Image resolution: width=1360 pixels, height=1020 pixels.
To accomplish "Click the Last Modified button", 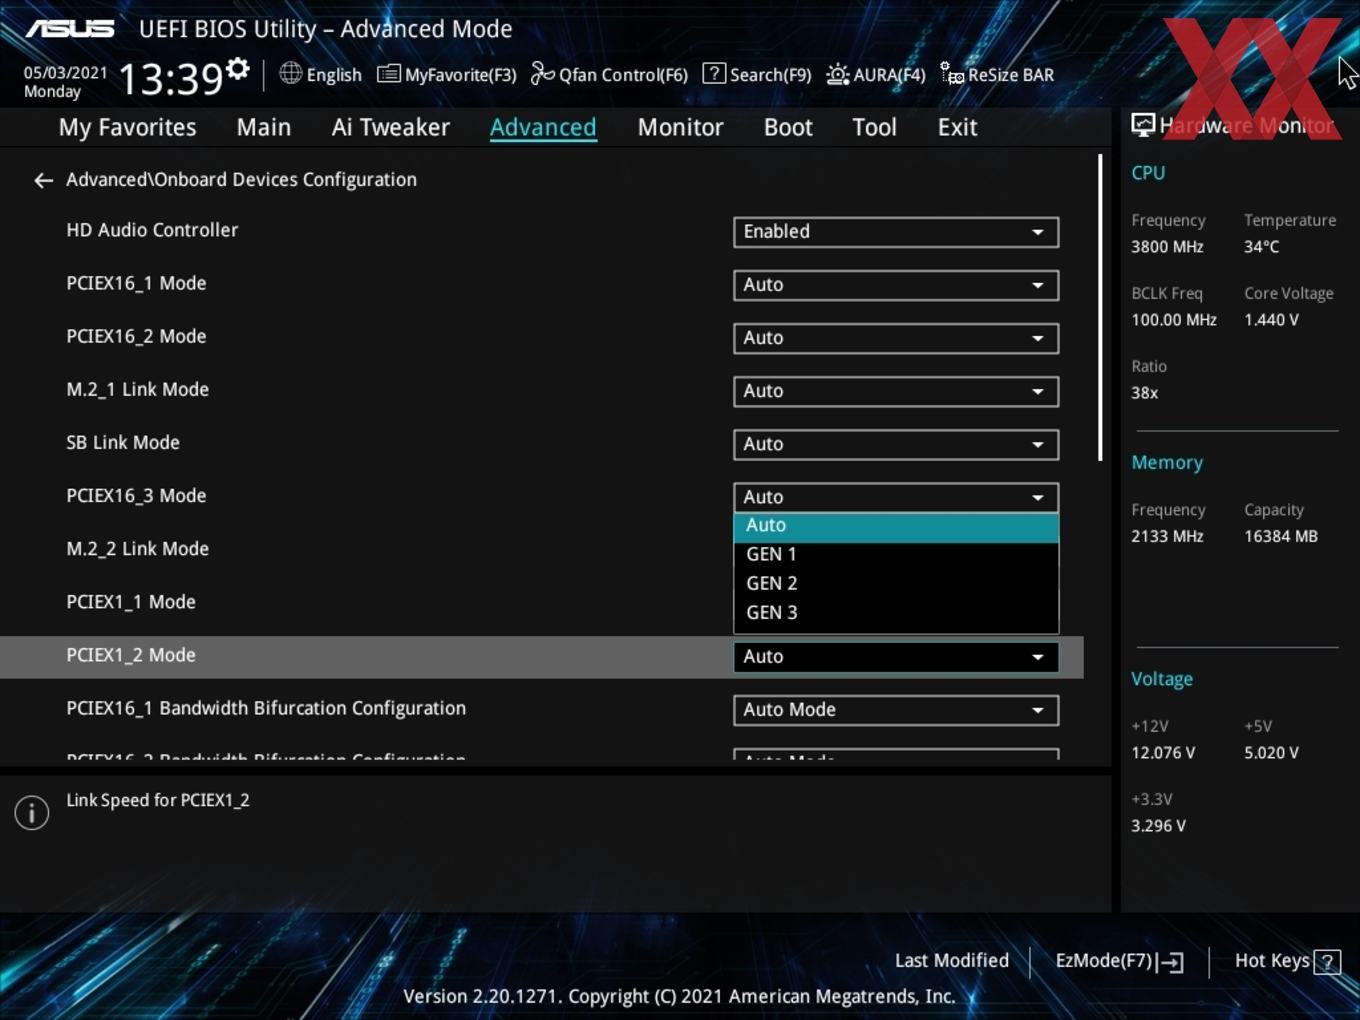I will click(x=951, y=961).
